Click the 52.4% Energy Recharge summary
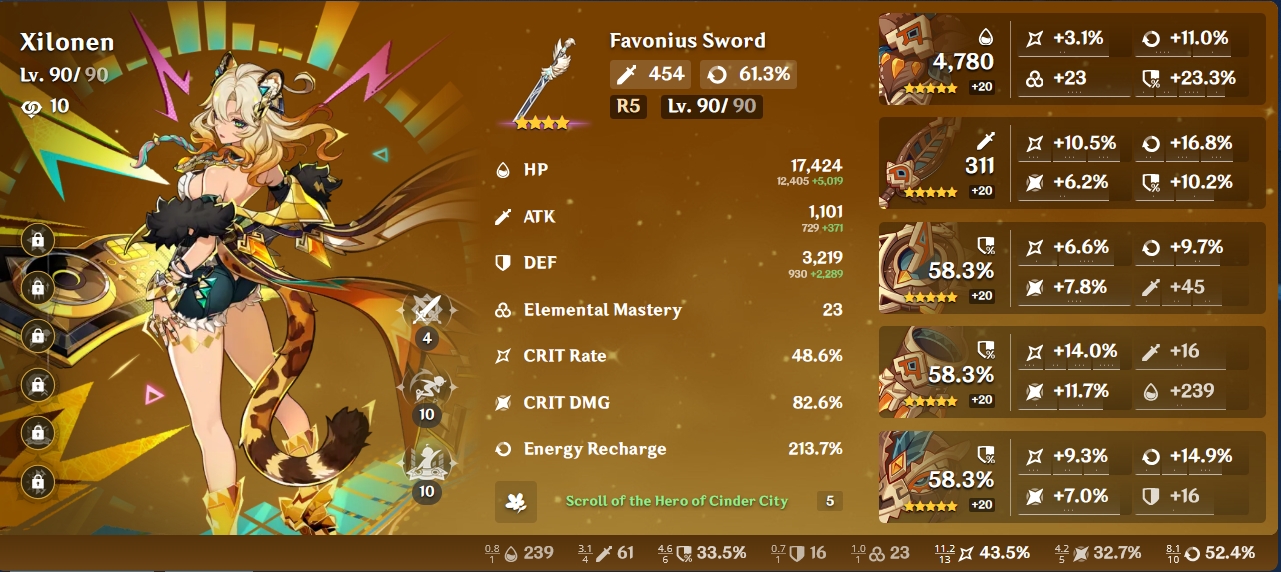Screen dimensions: 1281x572 [1211, 552]
